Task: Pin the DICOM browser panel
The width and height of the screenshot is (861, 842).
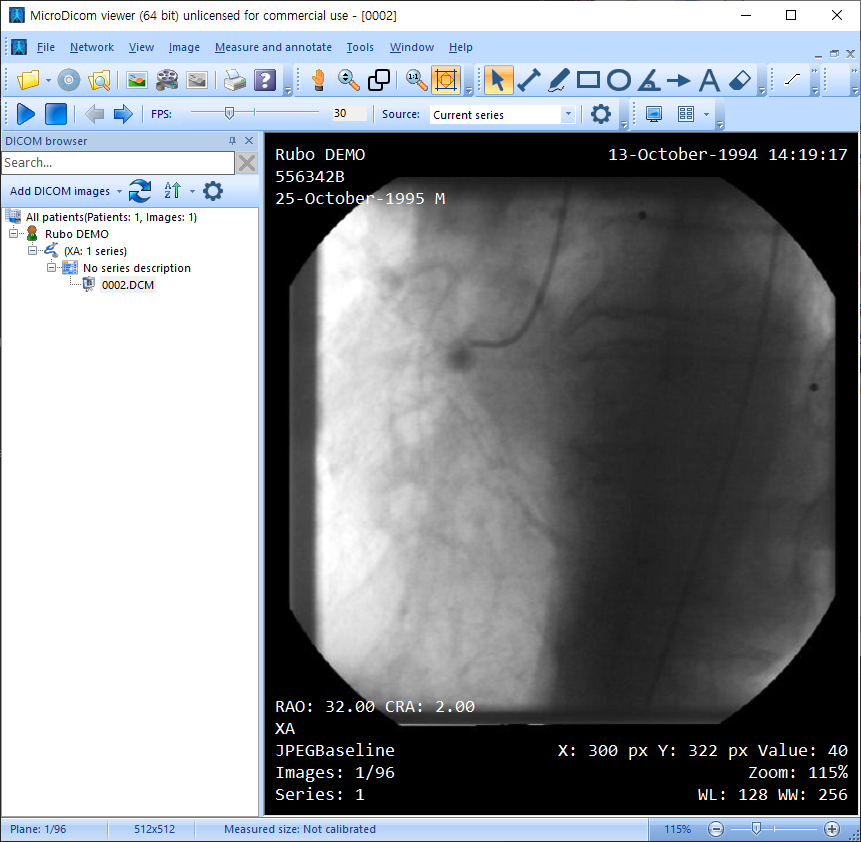Action: click(x=232, y=141)
